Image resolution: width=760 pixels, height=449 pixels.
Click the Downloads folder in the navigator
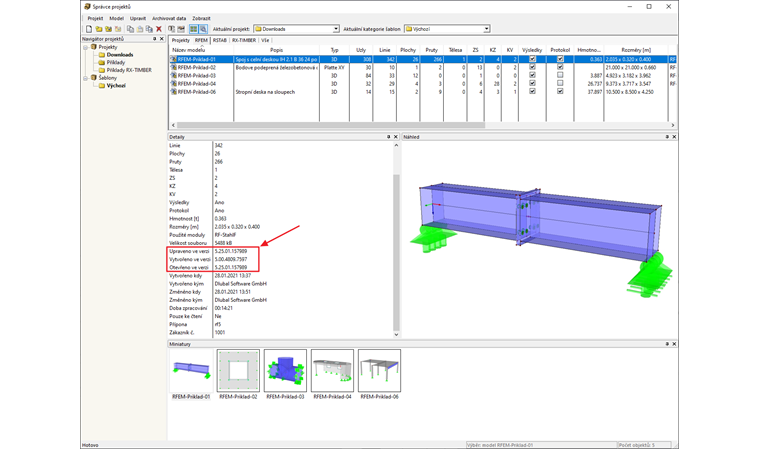click(x=116, y=55)
